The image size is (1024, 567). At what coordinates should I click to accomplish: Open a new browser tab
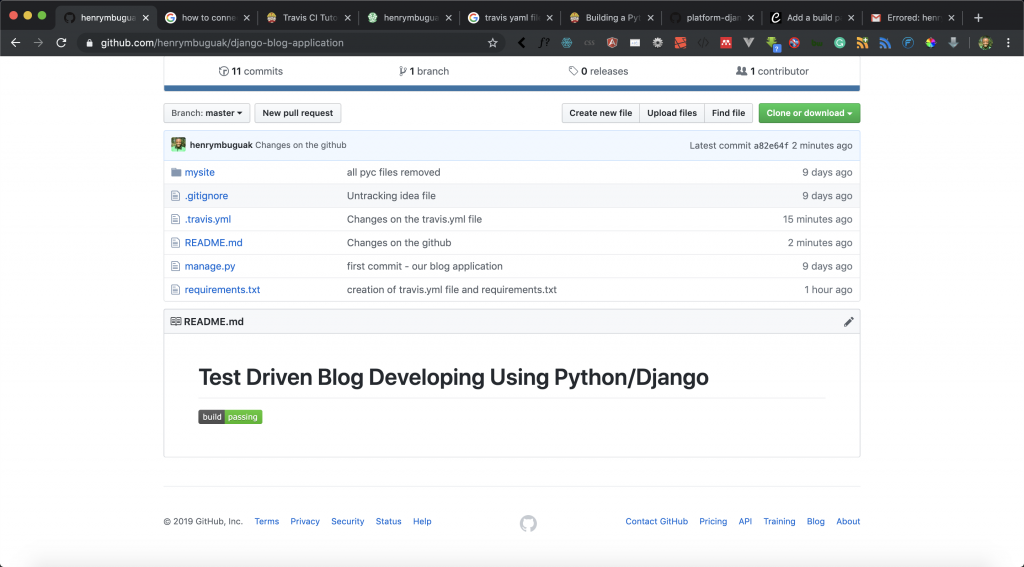(x=978, y=18)
